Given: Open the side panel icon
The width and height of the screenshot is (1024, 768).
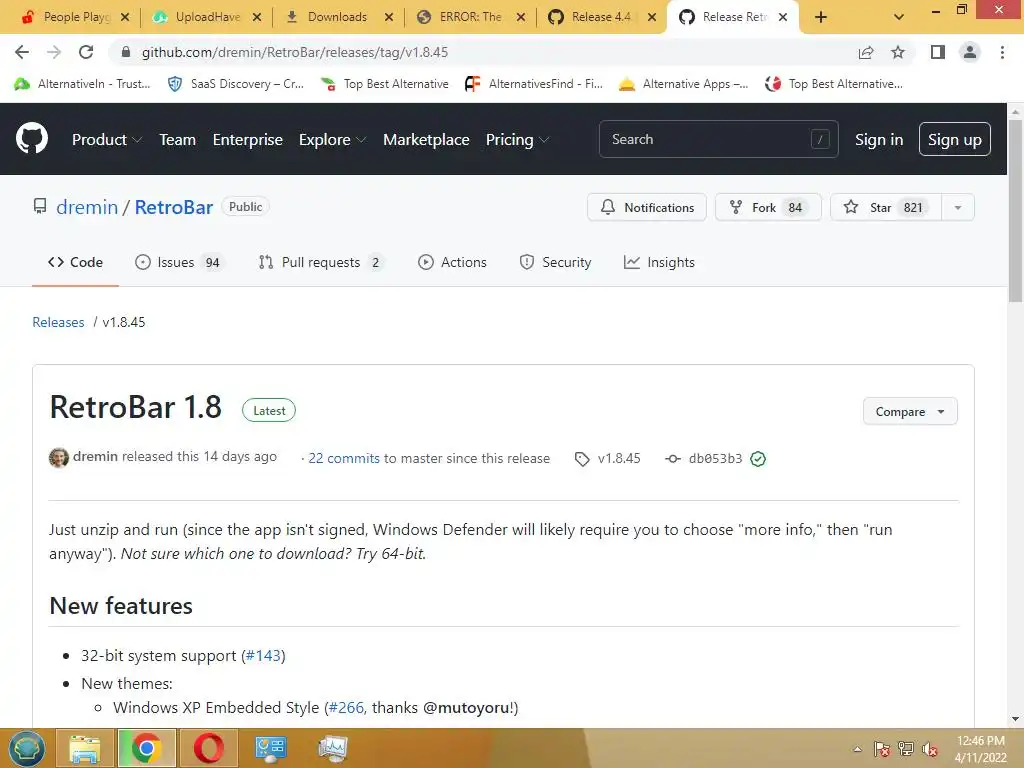Looking at the screenshot, I should click(x=938, y=52).
